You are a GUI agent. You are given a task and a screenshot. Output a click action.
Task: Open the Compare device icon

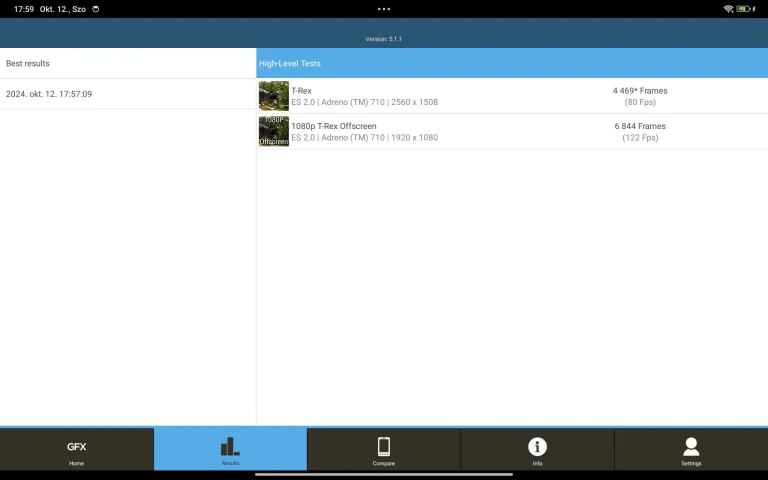coord(383,447)
